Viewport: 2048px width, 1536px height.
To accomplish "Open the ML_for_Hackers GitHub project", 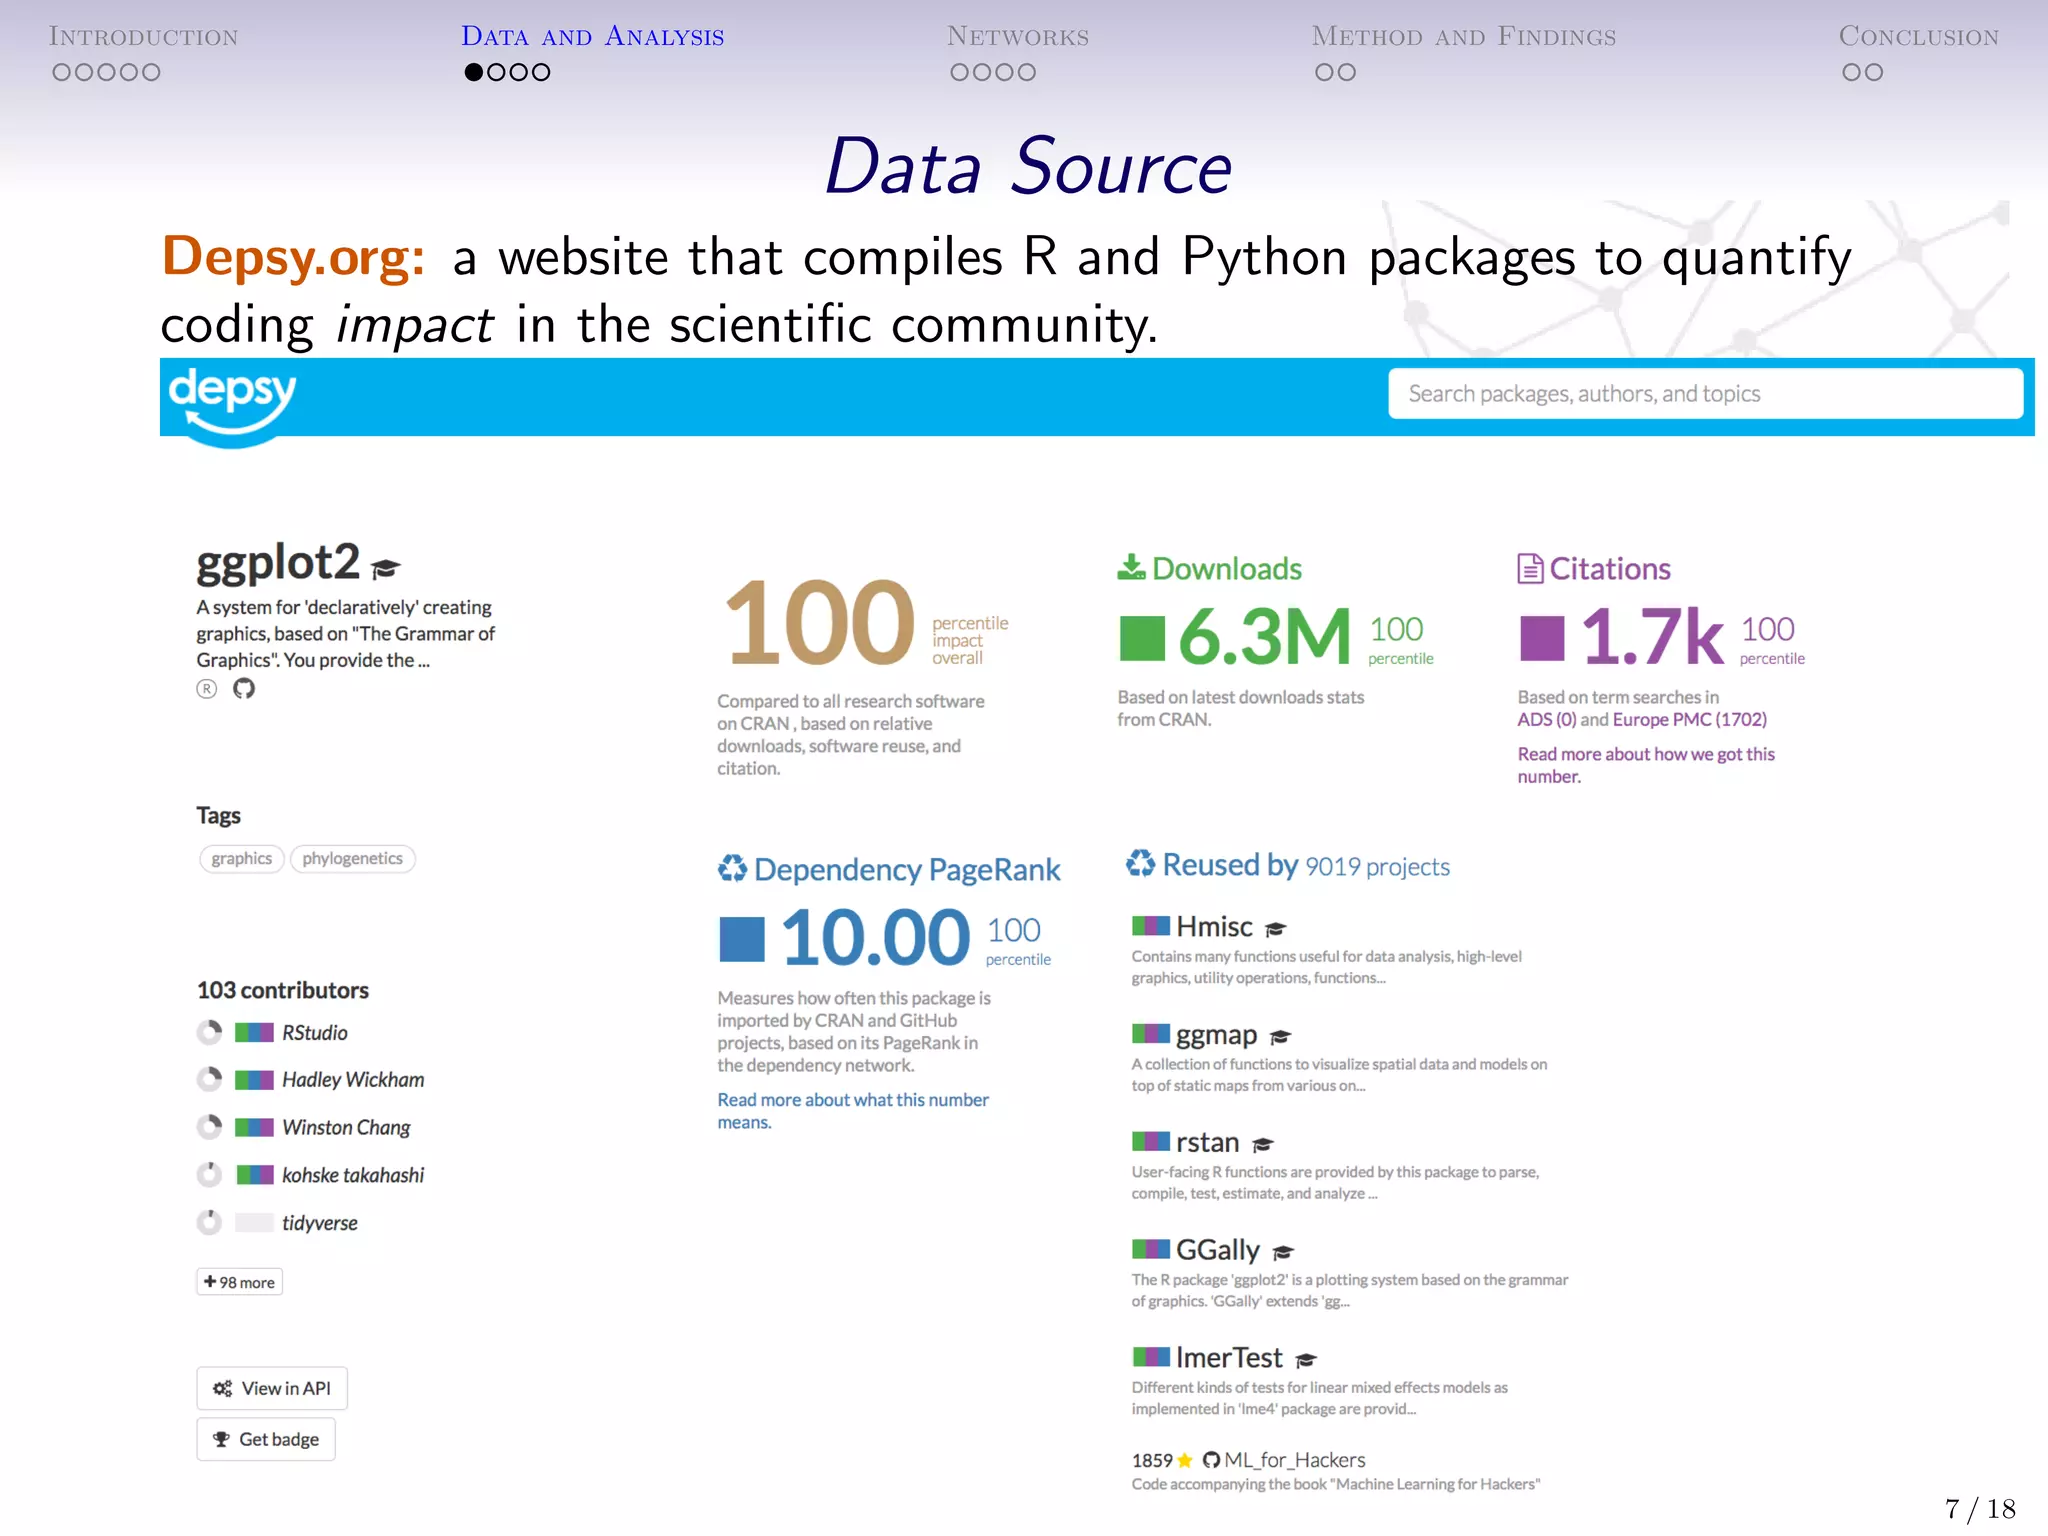I will [1295, 1460].
